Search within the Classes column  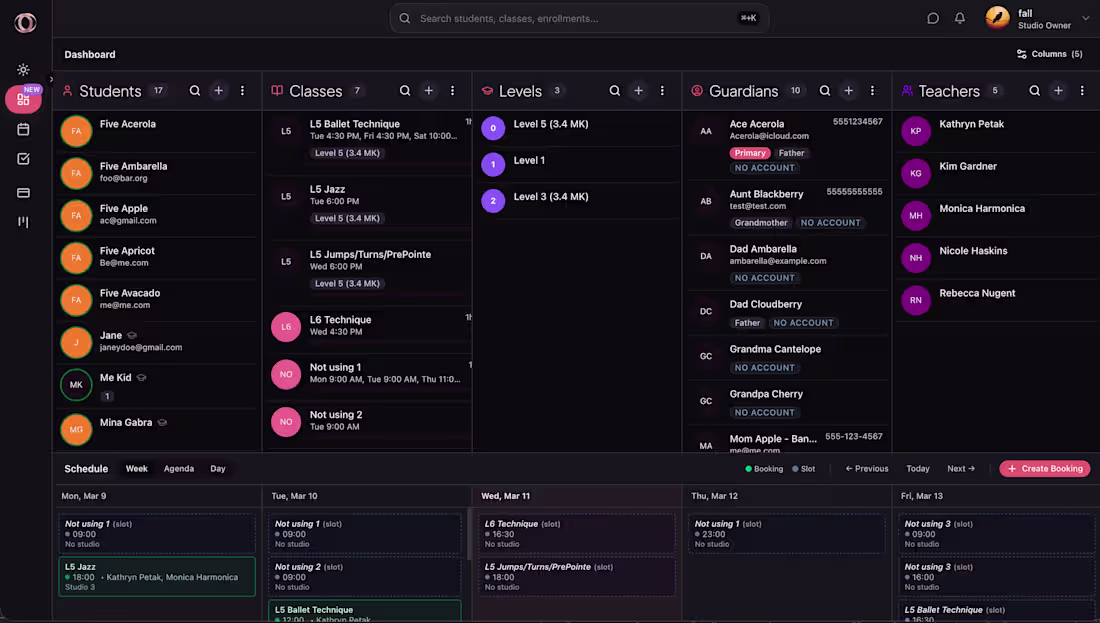tap(405, 91)
